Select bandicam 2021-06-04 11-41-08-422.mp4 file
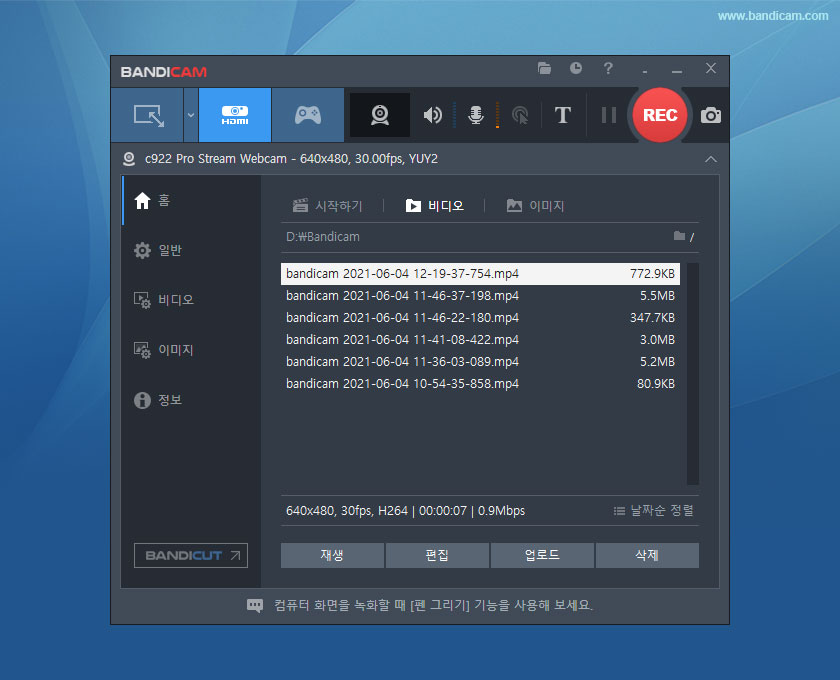Screen dimensions: 840x680 point(480,340)
